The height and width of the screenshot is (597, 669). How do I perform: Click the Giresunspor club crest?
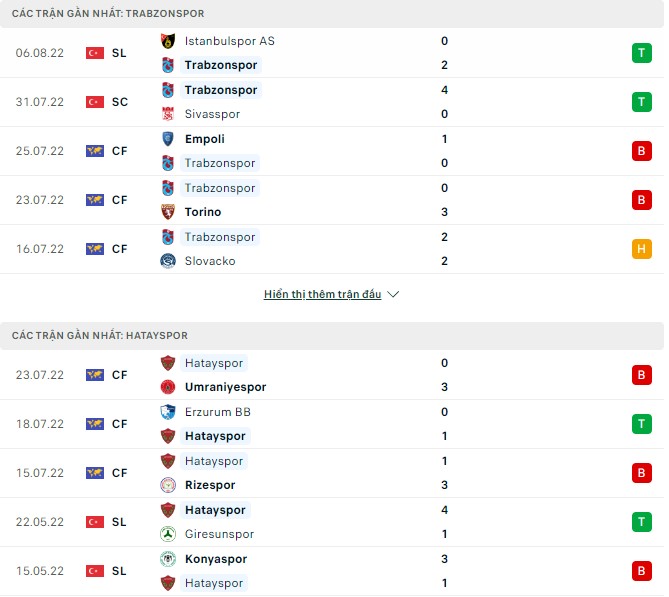(x=167, y=534)
